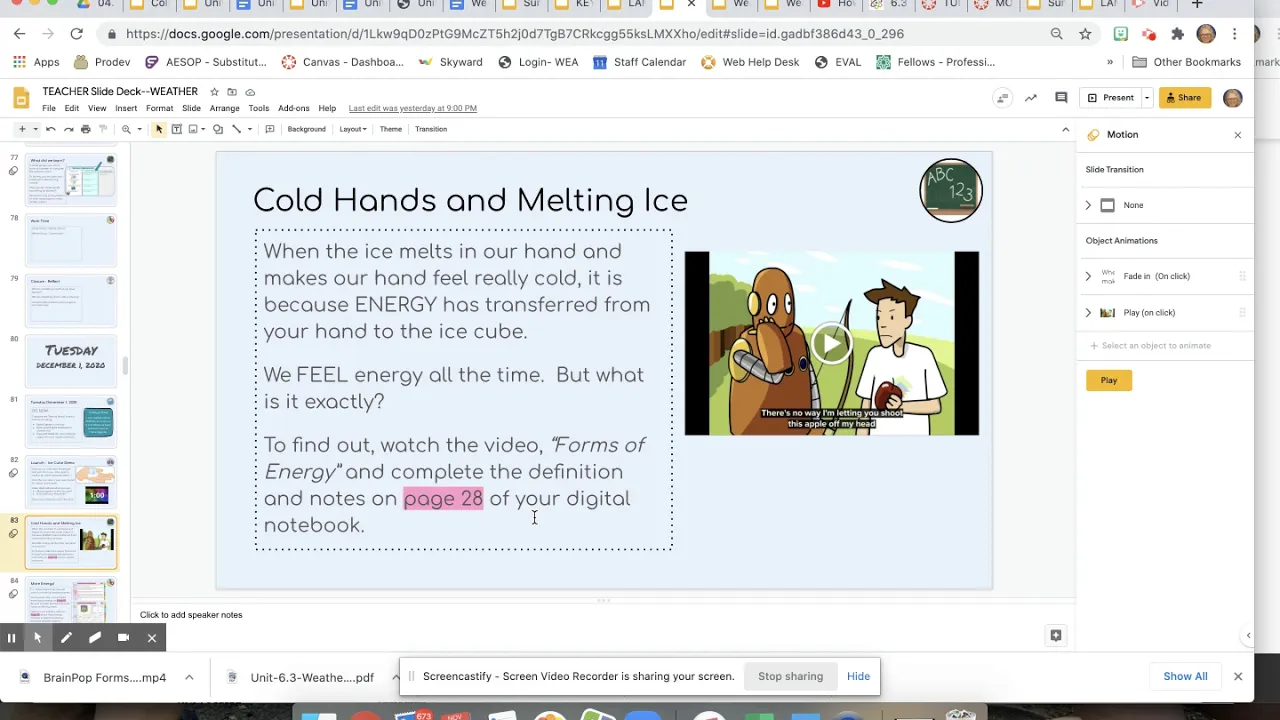Open the Layout dropdown
The image size is (1280, 720).
pos(353,129)
